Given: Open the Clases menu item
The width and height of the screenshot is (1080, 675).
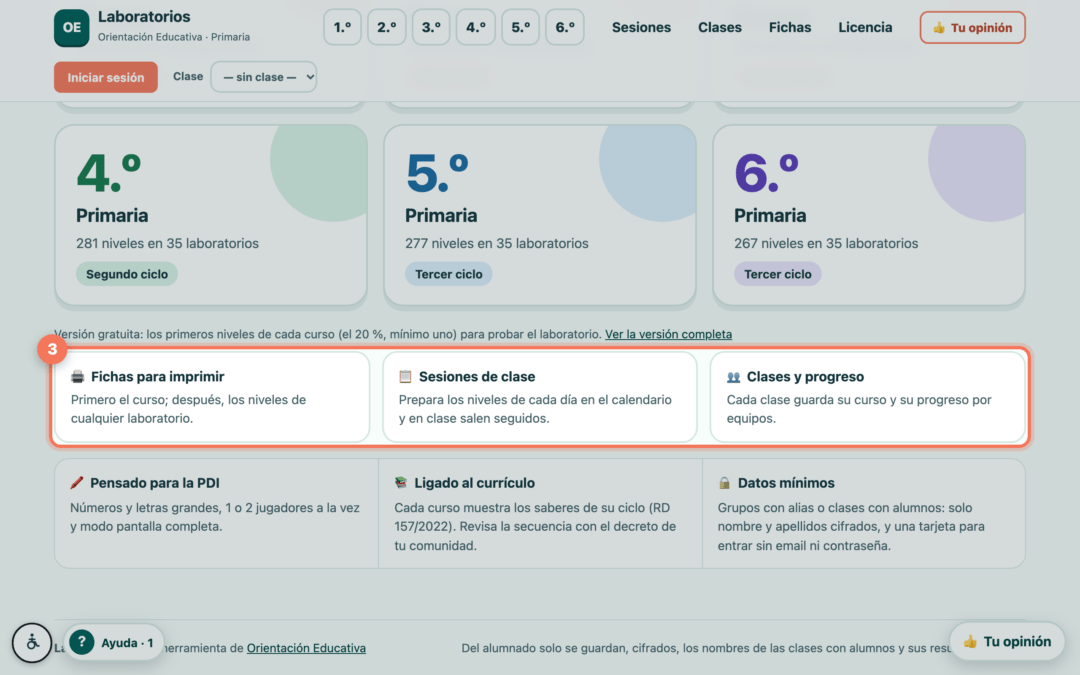Looking at the screenshot, I should pyautogui.click(x=720, y=28).
